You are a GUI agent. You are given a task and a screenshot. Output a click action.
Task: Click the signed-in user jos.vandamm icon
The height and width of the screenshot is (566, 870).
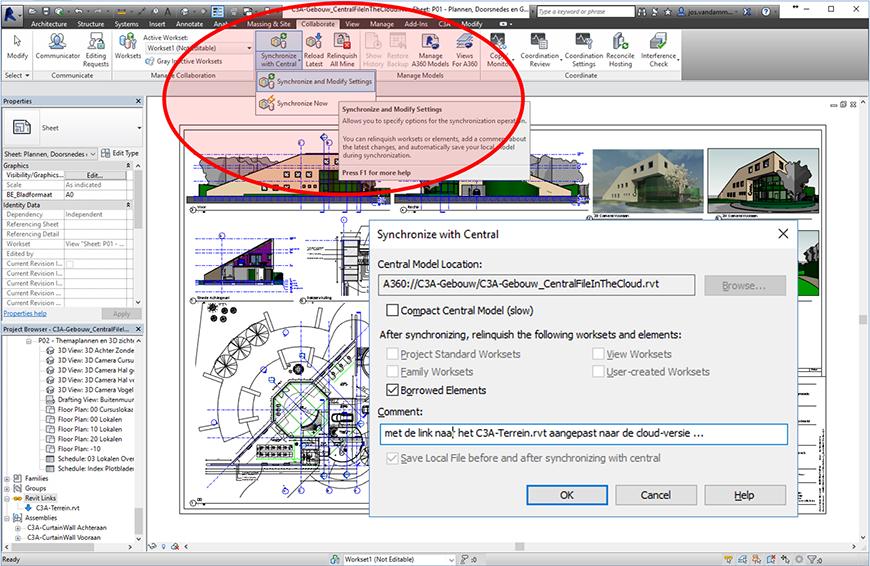(681, 11)
